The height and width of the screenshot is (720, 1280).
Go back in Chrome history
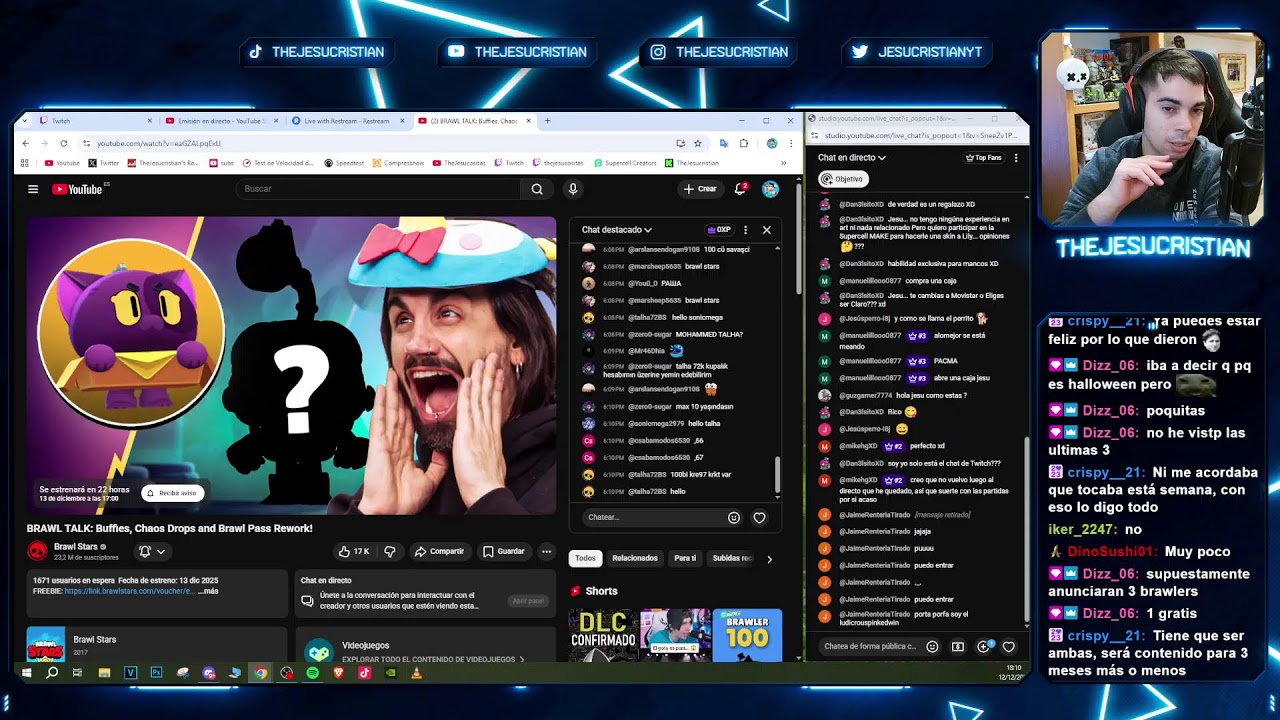tap(25, 143)
